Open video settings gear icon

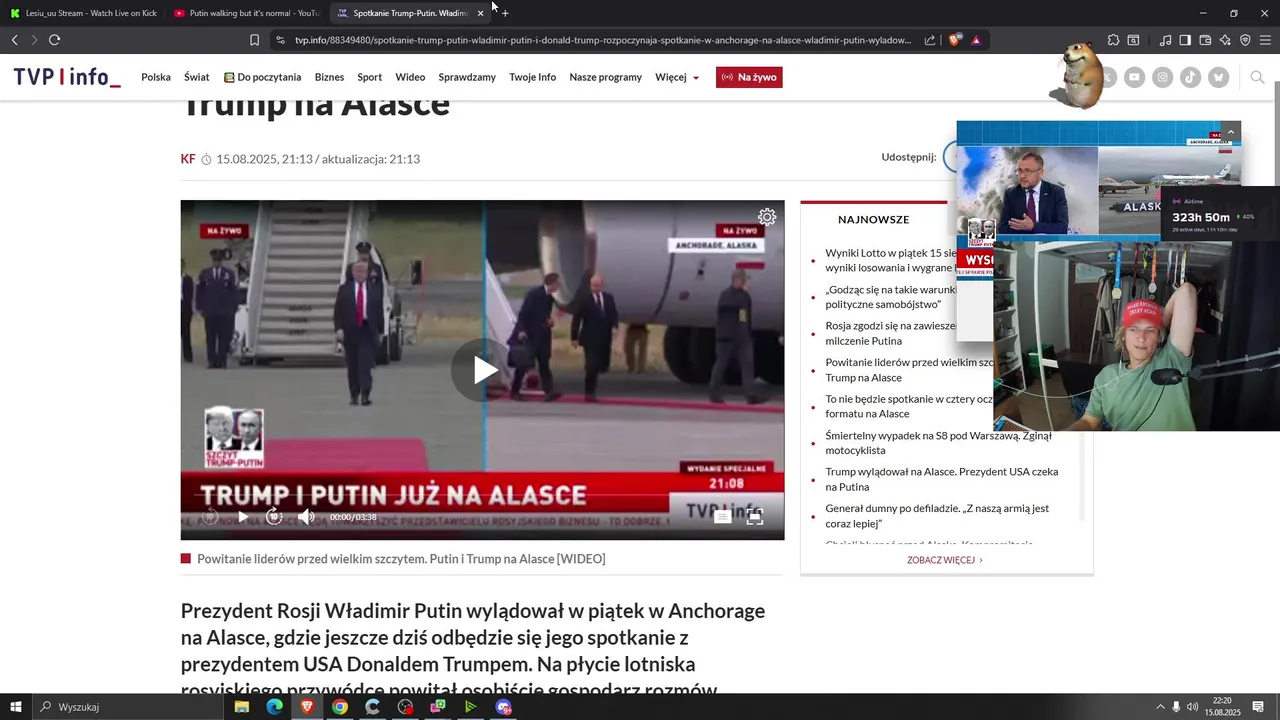pyautogui.click(x=767, y=217)
